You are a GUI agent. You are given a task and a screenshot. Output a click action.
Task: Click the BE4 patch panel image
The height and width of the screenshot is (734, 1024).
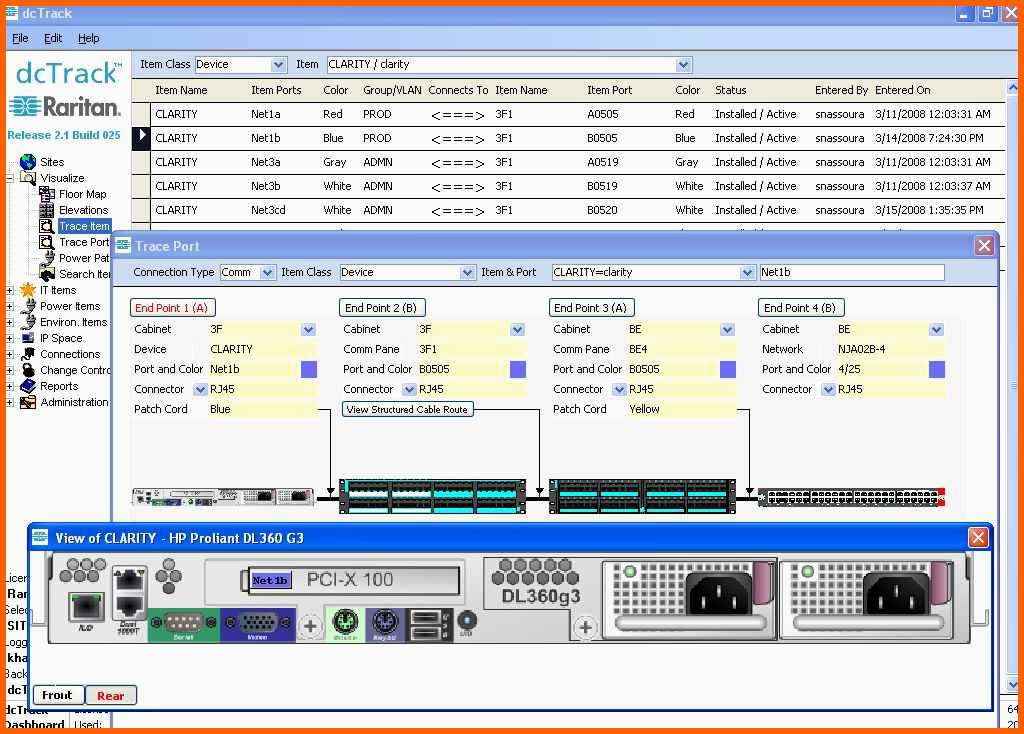click(643, 496)
